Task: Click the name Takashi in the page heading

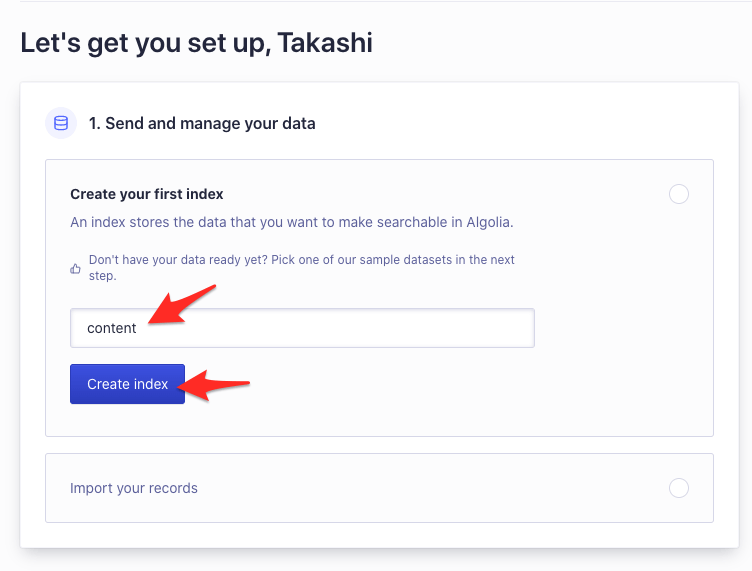Action: click(x=325, y=42)
